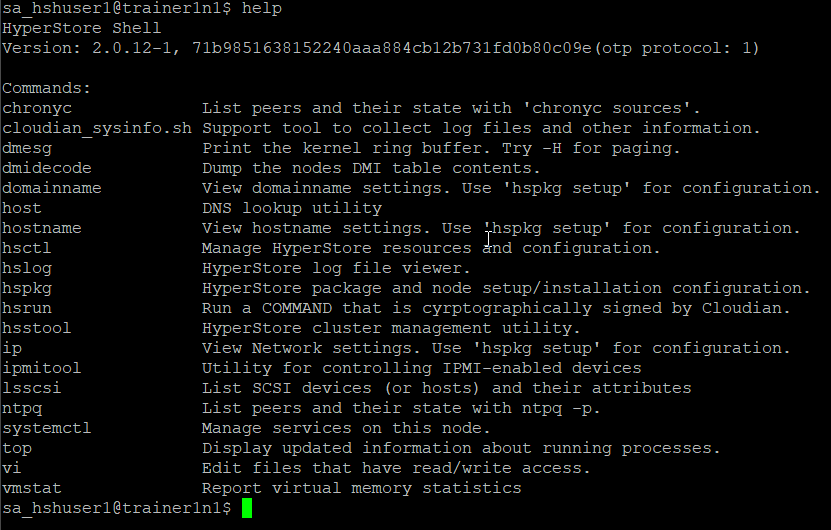The height and width of the screenshot is (530, 831).
Task: Click the 'HyperStore cluster management utility.' description
Action: tap(391, 328)
